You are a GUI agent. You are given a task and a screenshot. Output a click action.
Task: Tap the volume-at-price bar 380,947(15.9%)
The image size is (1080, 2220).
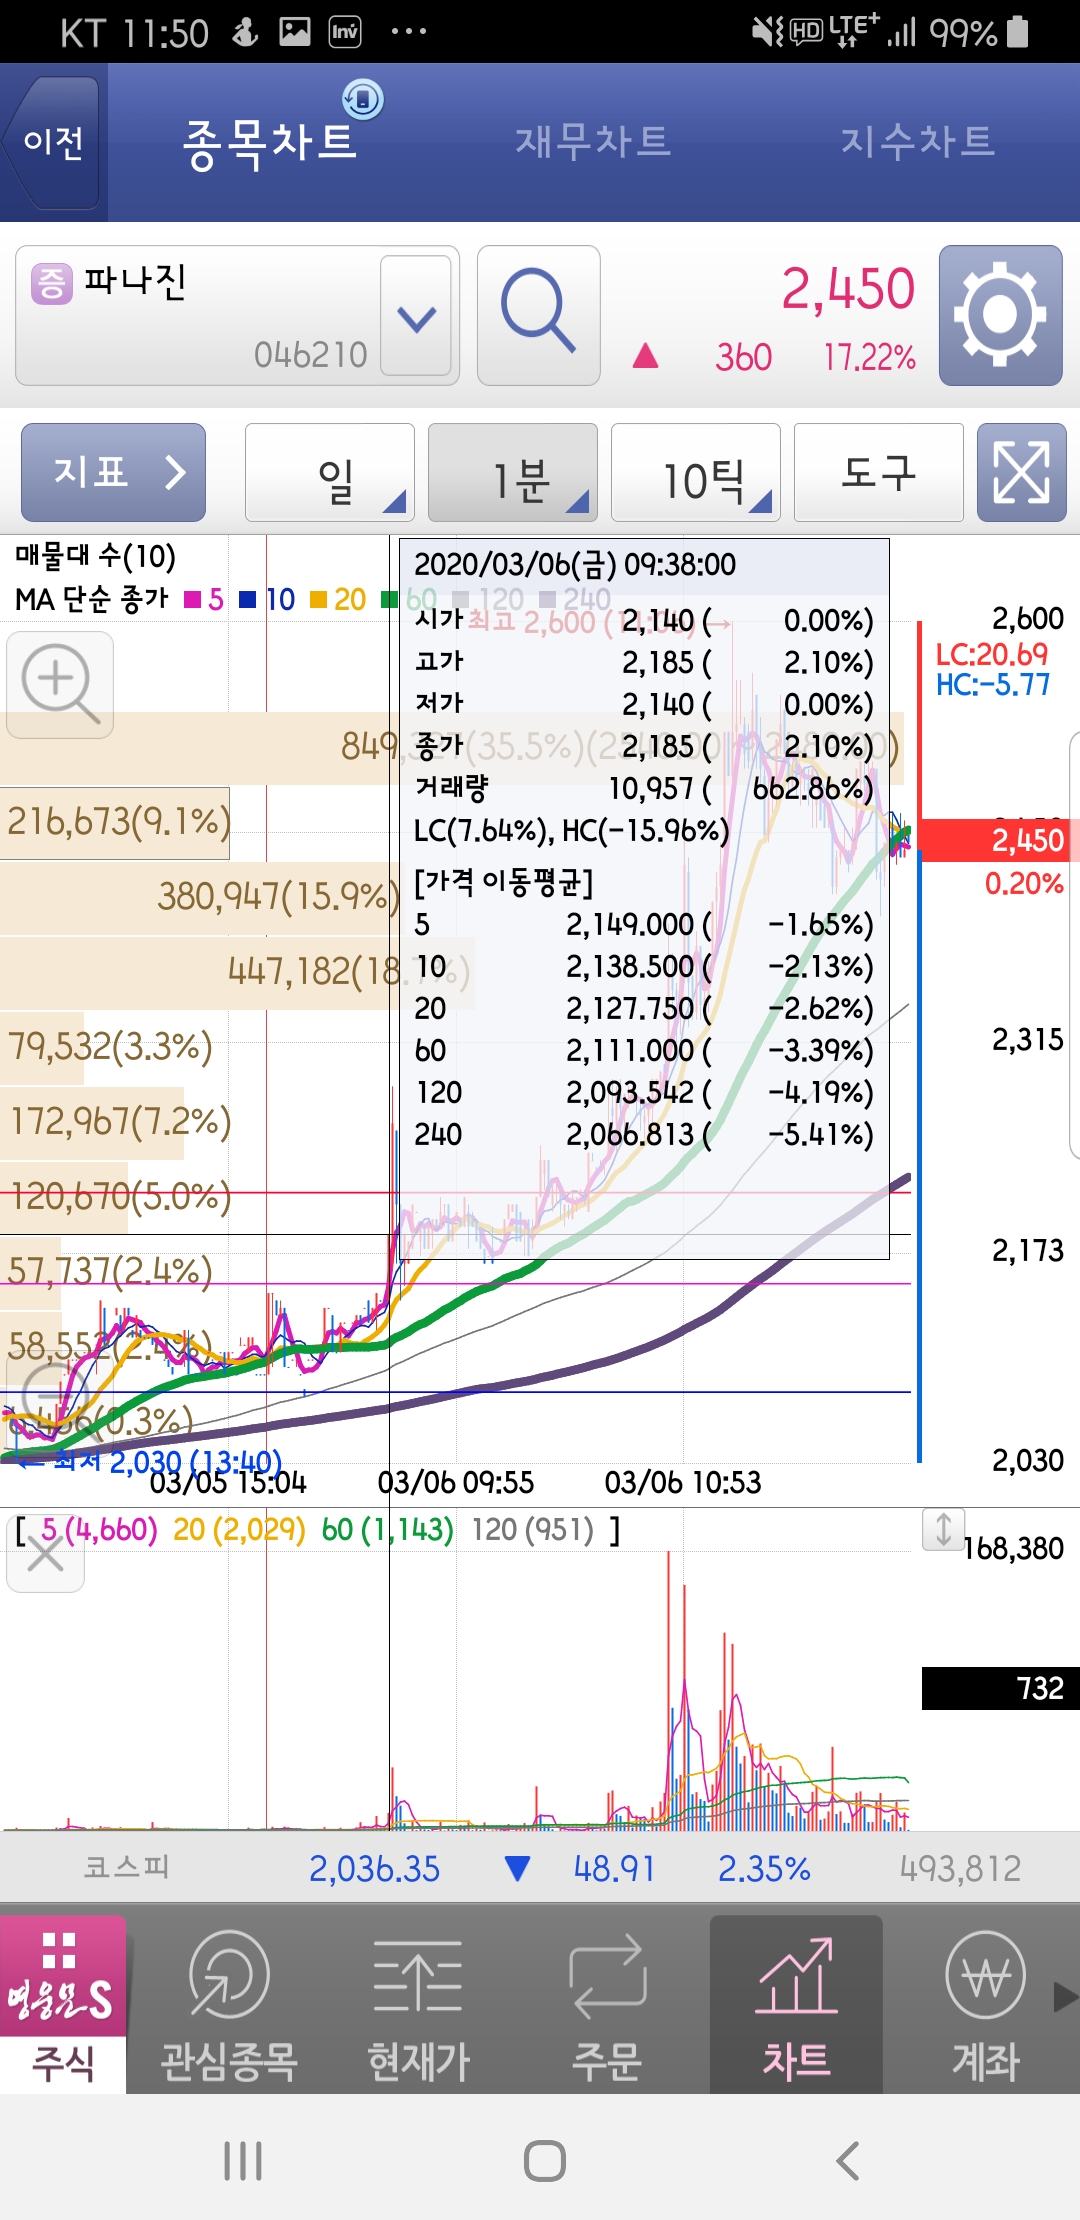point(200,897)
